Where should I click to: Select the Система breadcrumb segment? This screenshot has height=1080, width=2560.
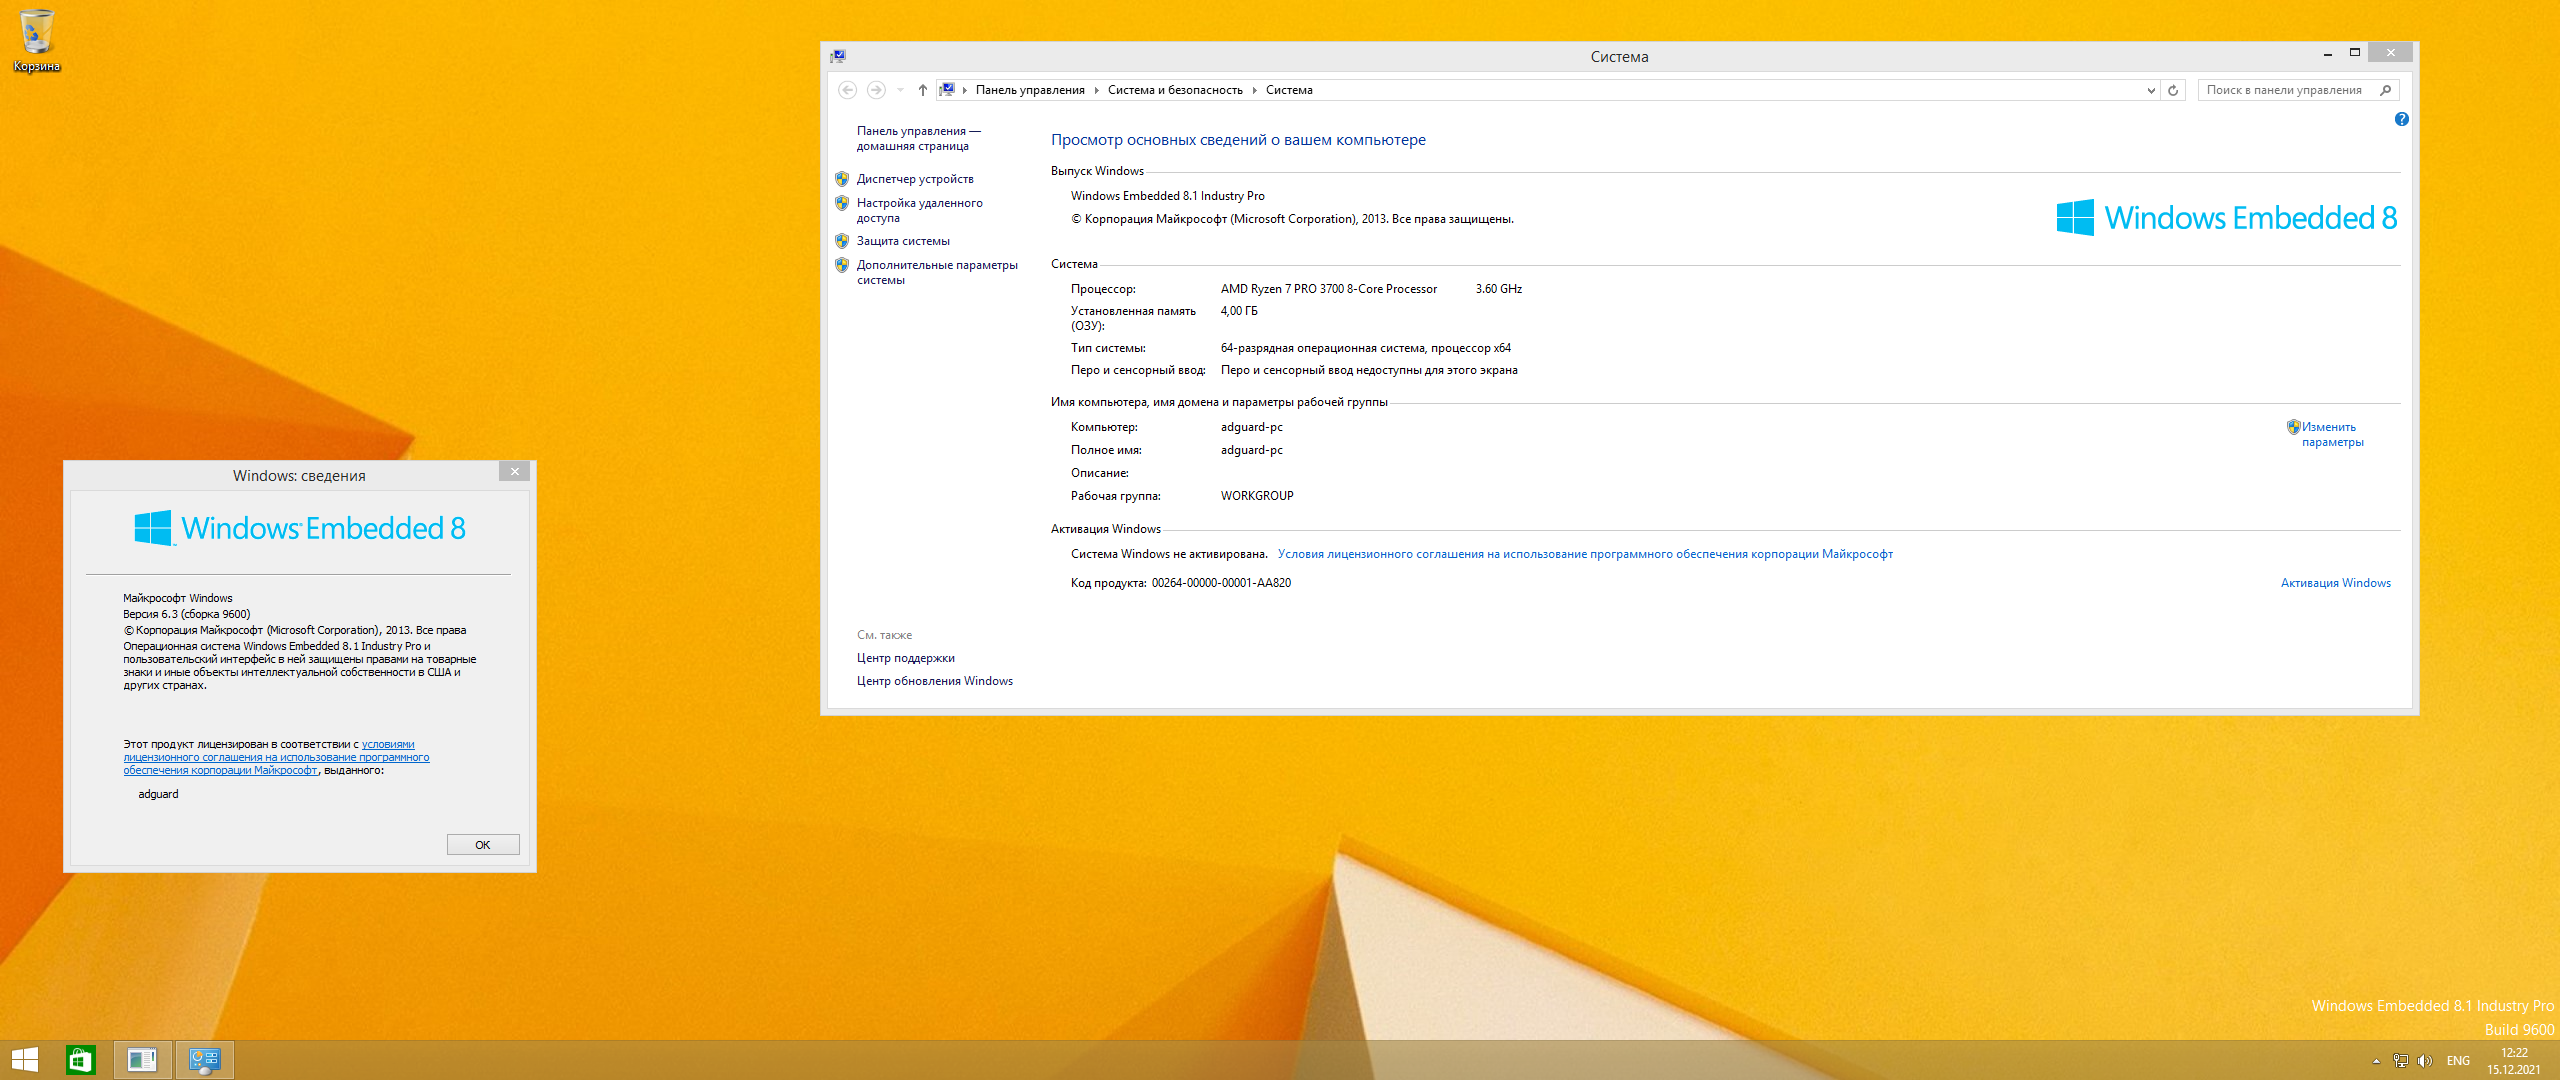point(1289,90)
